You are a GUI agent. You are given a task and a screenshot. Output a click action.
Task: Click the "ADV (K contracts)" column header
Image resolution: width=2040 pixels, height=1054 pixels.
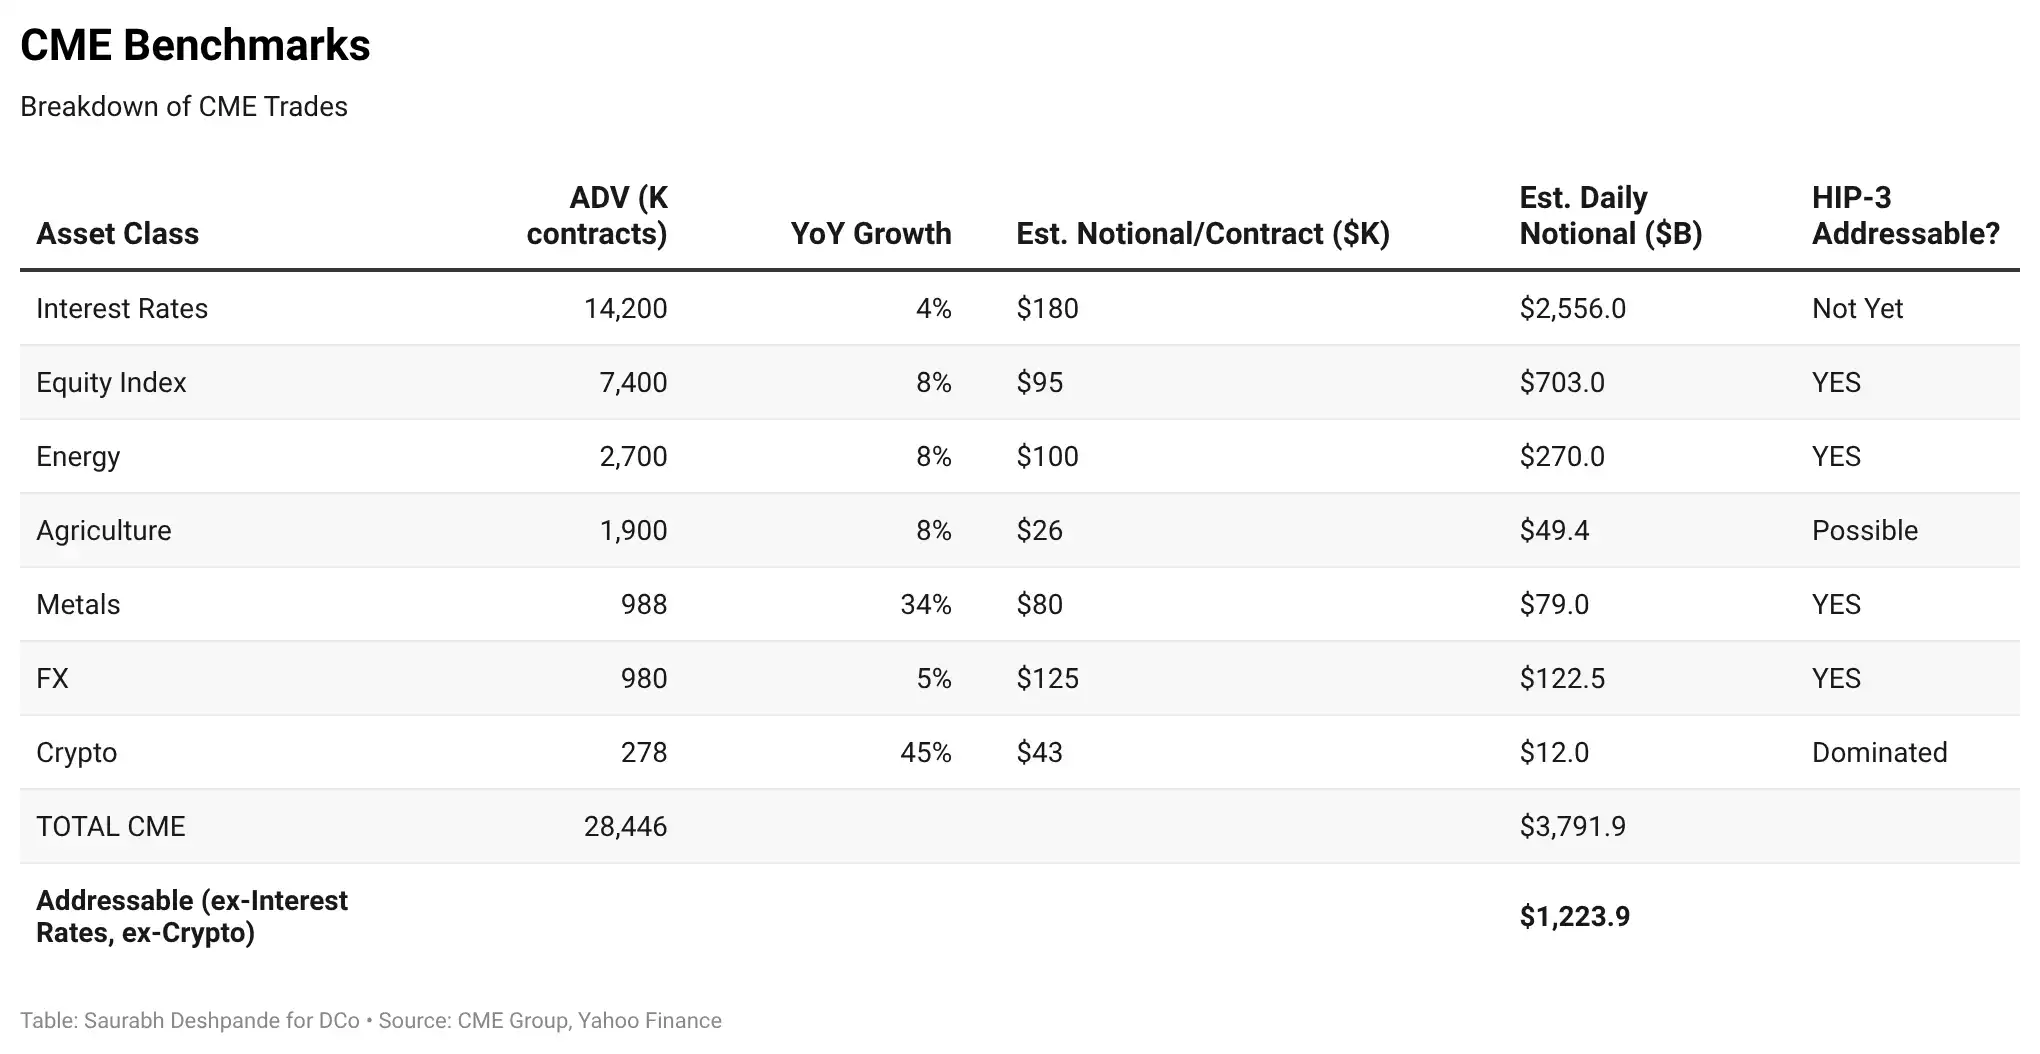point(597,216)
